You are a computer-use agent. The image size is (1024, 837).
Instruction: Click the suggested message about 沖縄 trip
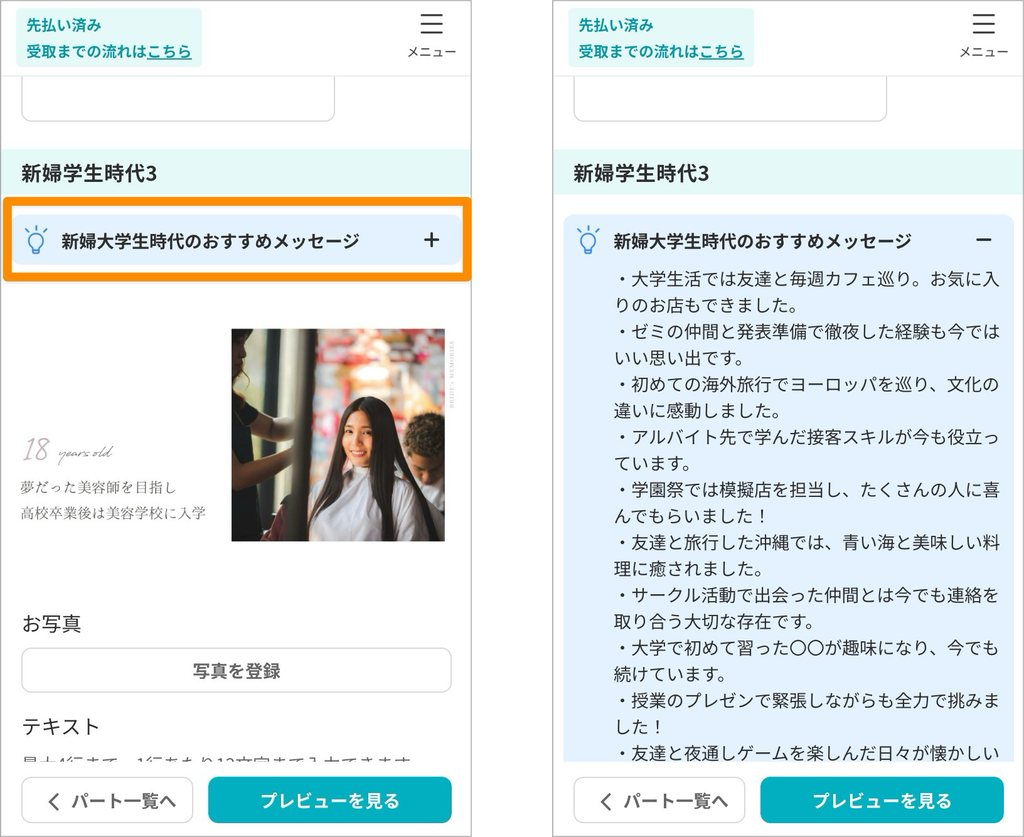pos(807,556)
